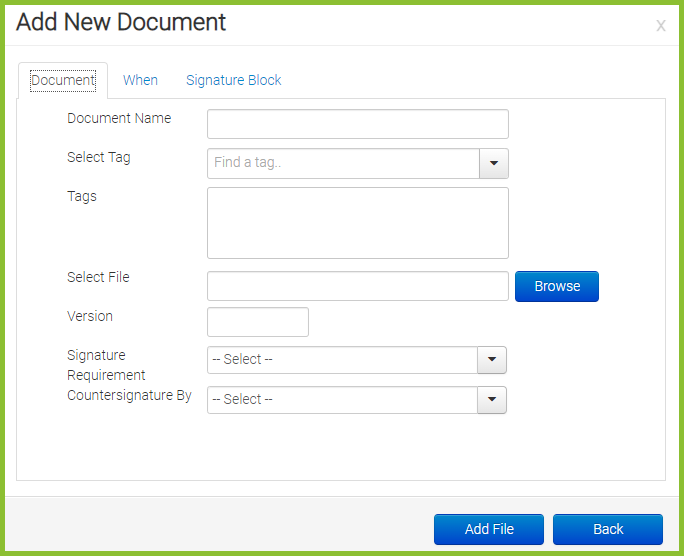Click the Add New Document title
This screenshot has width=684, height=556.
tap(121, 22)
